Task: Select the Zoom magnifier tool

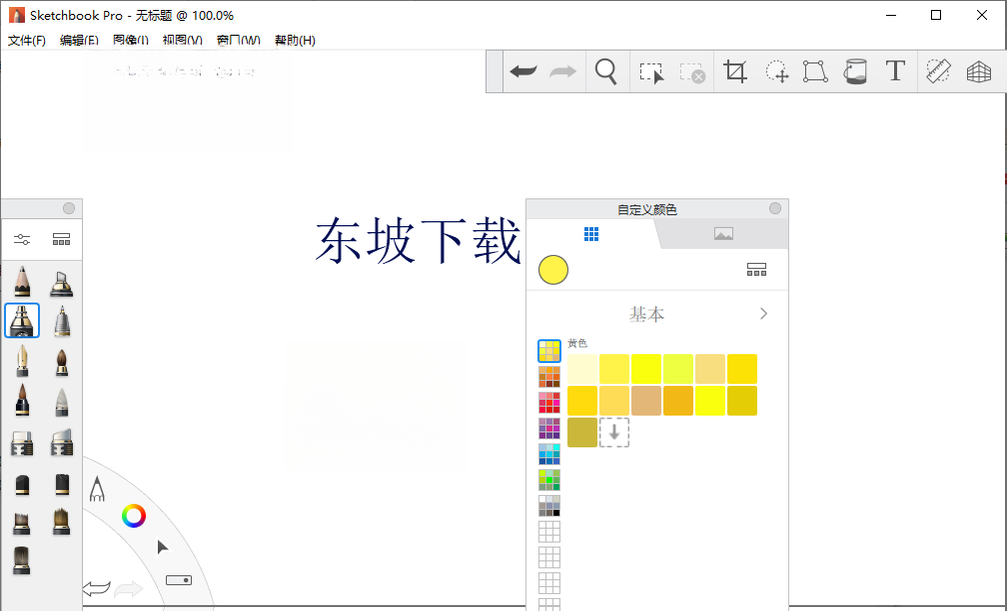Action: 606,71
